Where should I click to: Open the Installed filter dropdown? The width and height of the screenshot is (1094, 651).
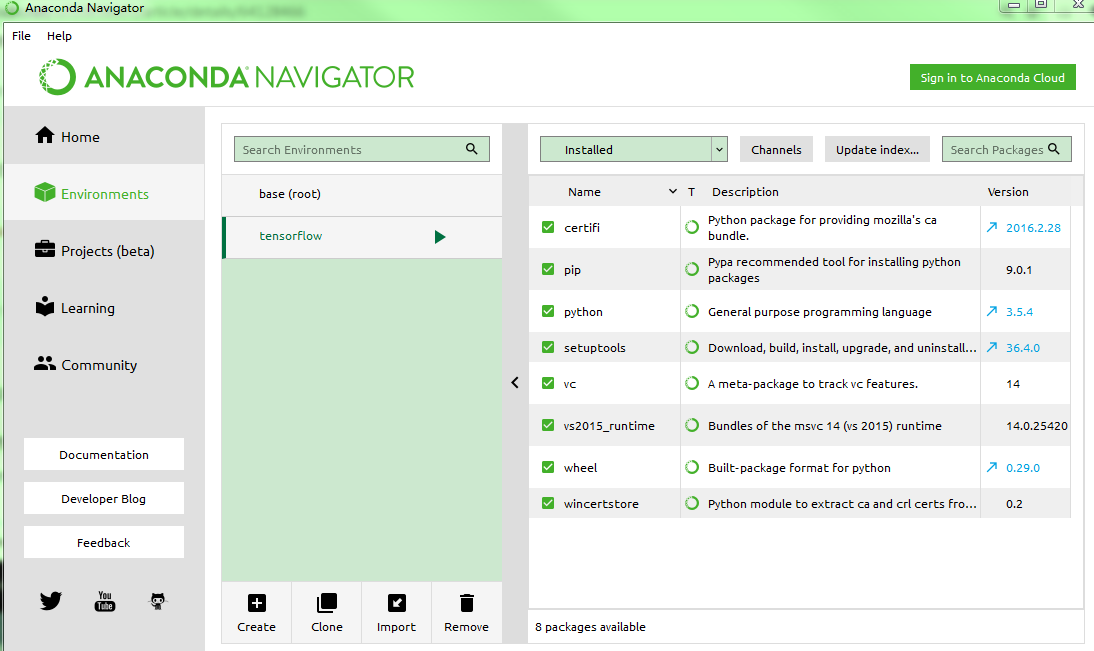tap(634, 149)
